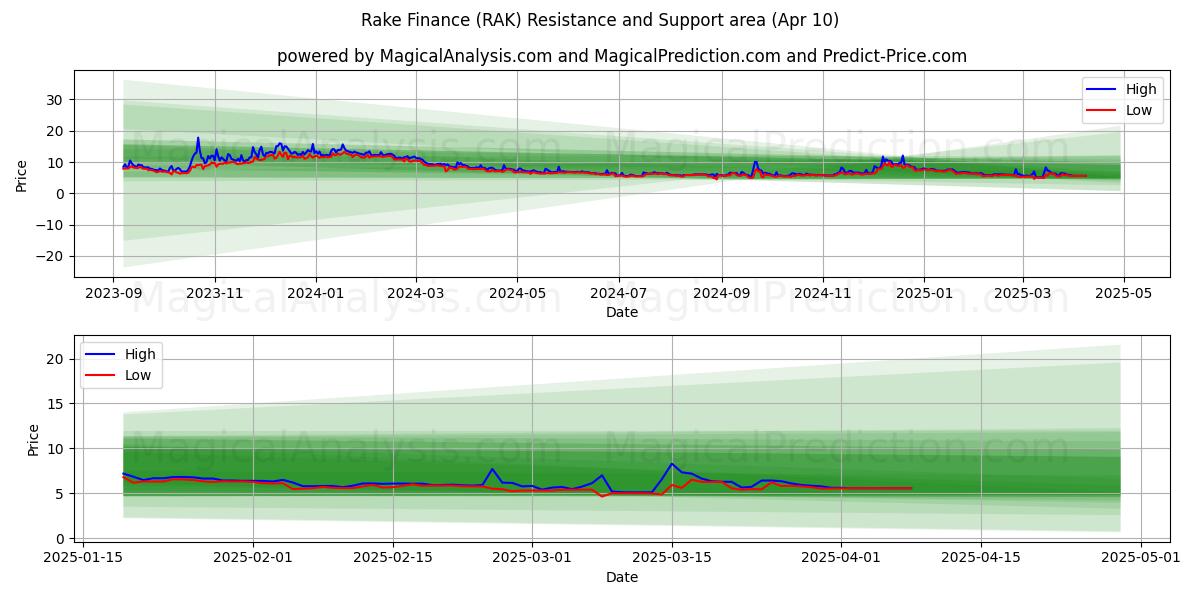The image size is (1200, 600).
Task: Click the '2025-05-01' tick label
Action: tap(1141, 558)
